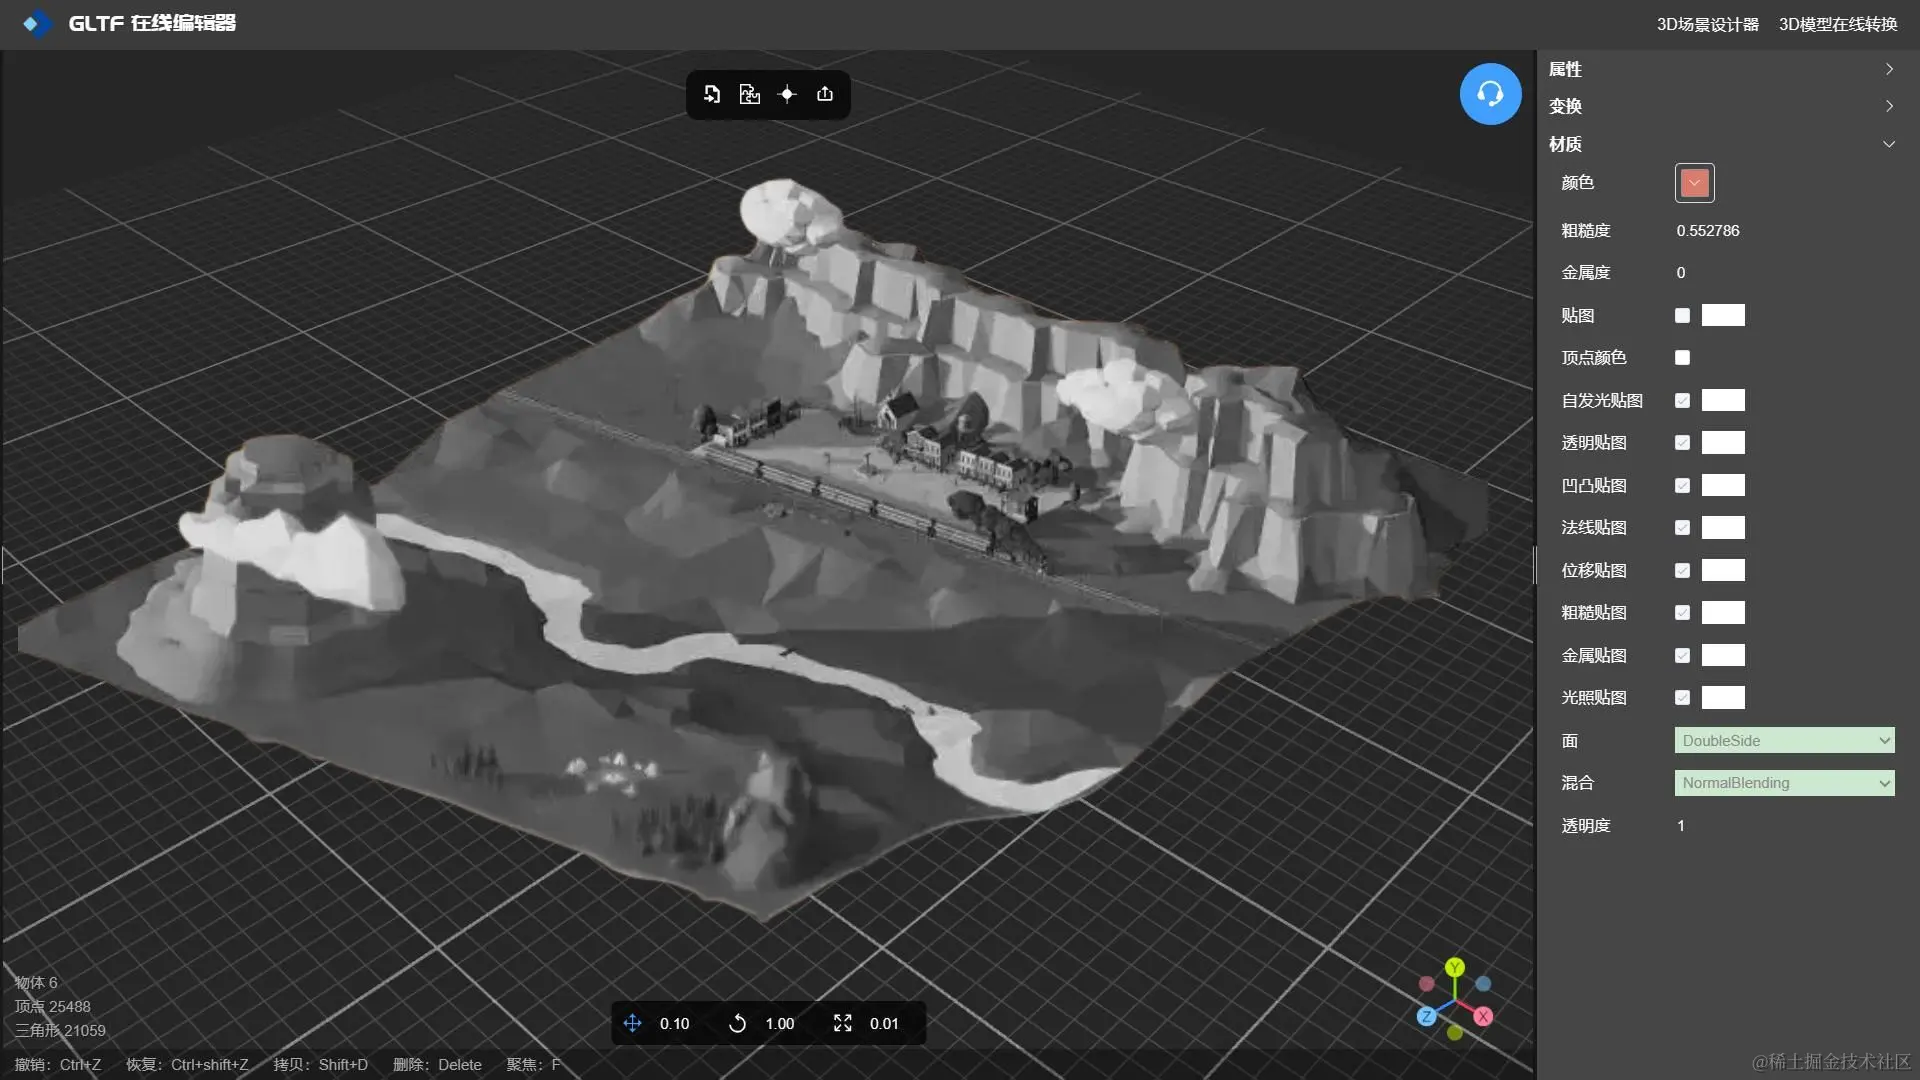Uncheck the 法线贴图 checkbox

pyautogui.click(x=1682, y=528)
